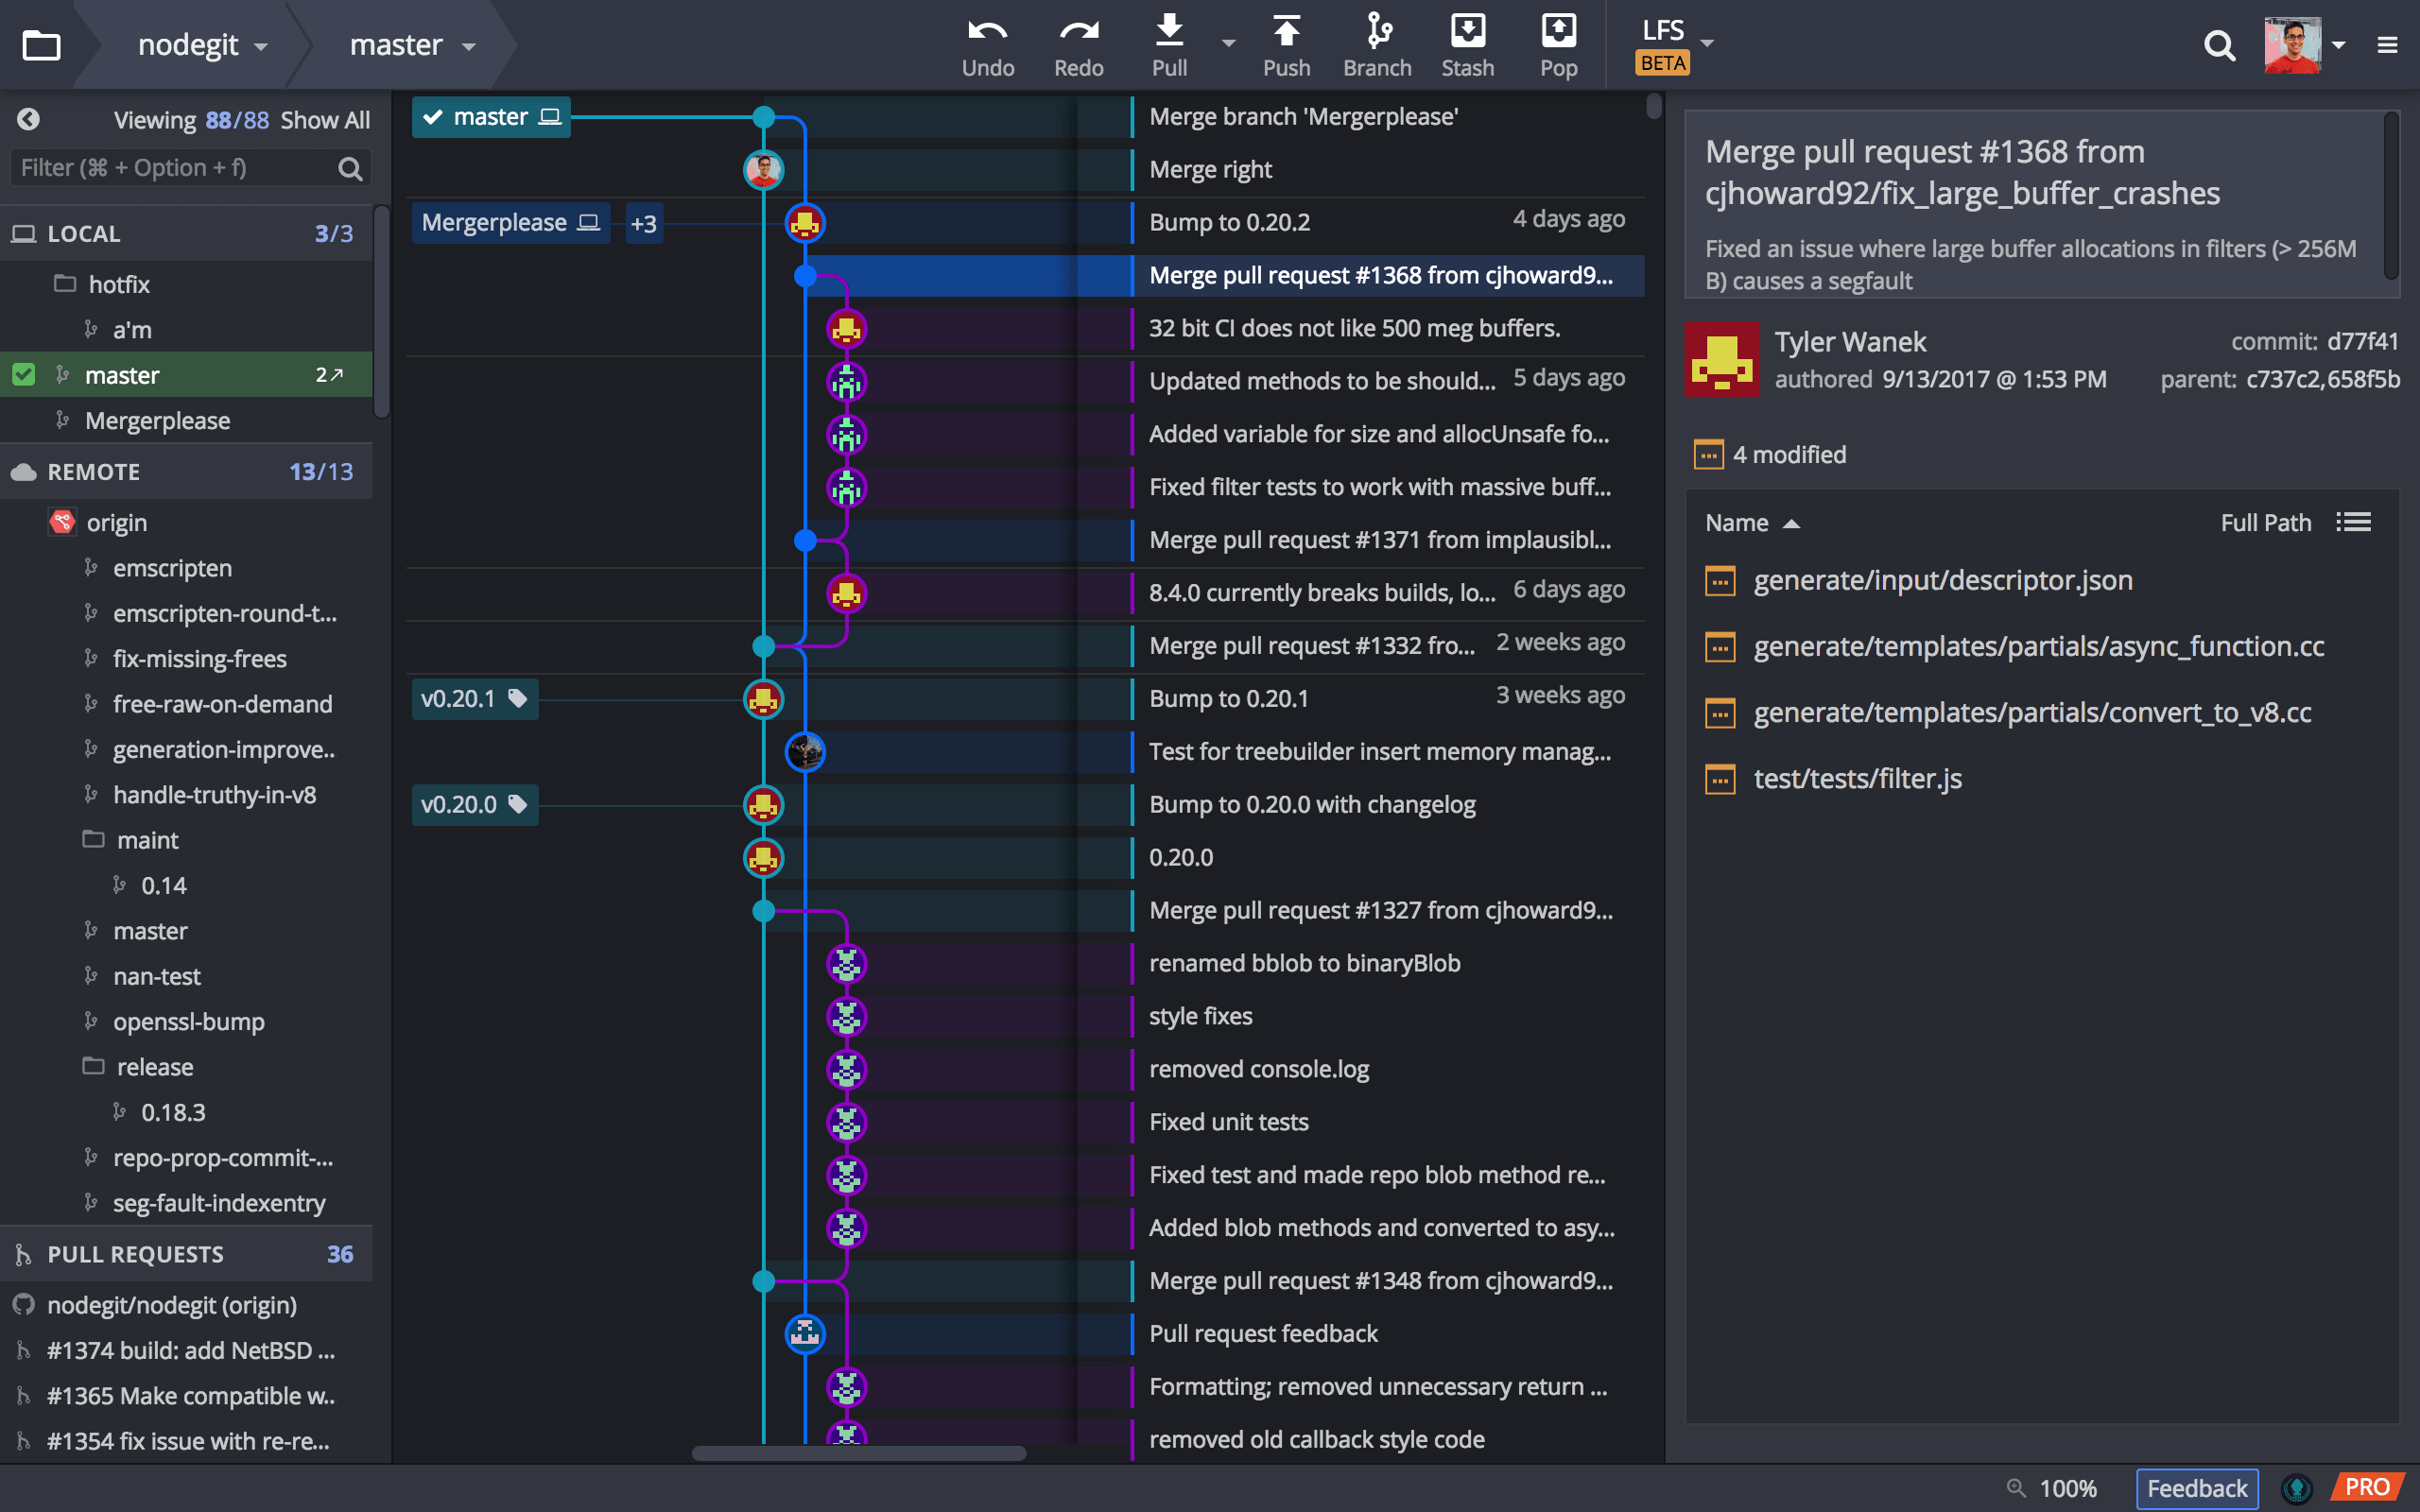Click the modified file icon for test/tests/filter.js
The height and width of the screenshot is (1512, 2420).
pos(1720,778)
